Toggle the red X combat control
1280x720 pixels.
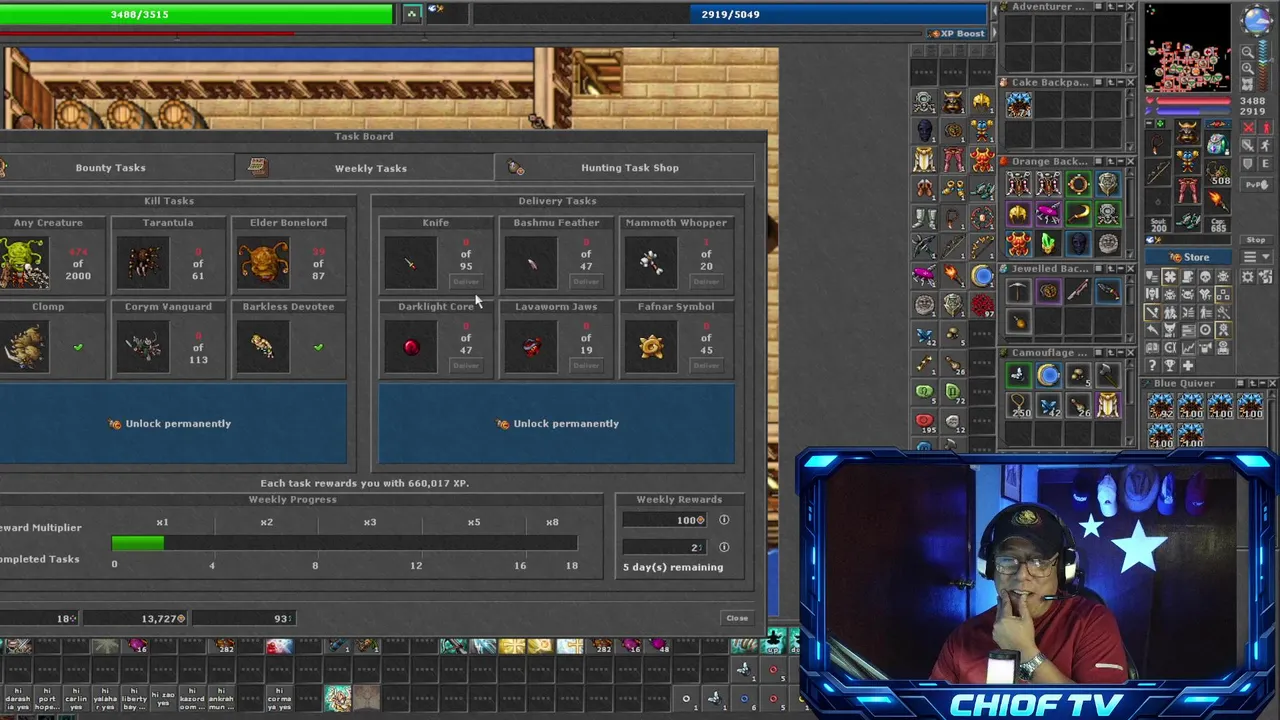point(1249,127)
